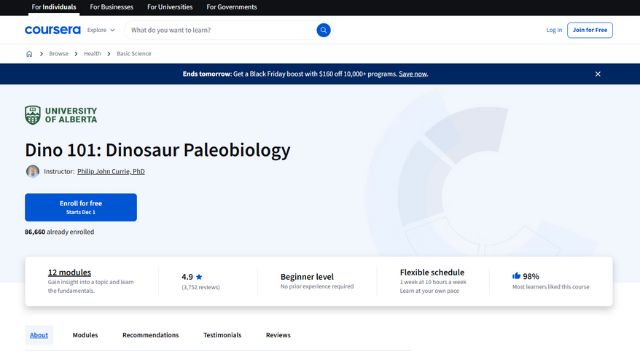Viewport: 640px width, 360px height.
Task: Open Health breadcrumb link
Action: 92,53
